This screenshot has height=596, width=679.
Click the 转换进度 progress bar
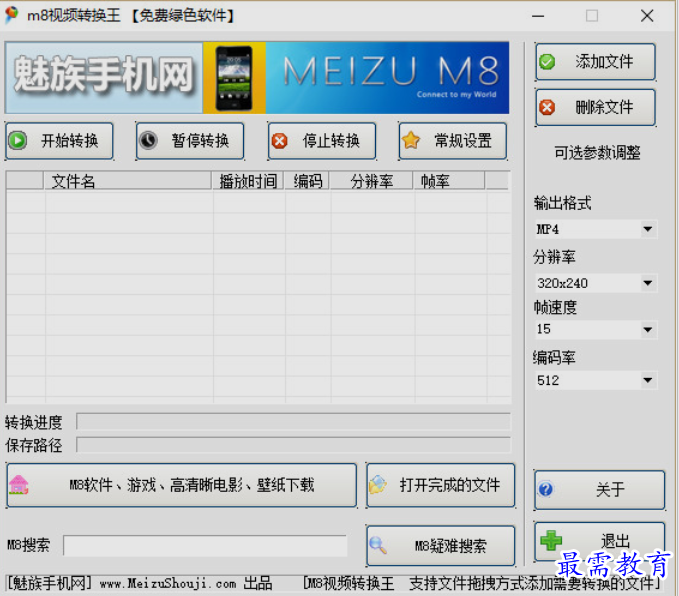coord(294,421)
